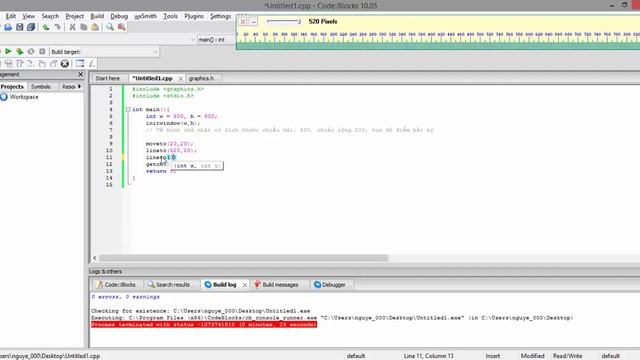Switch to the Start here tab

(x=108, y=78)
